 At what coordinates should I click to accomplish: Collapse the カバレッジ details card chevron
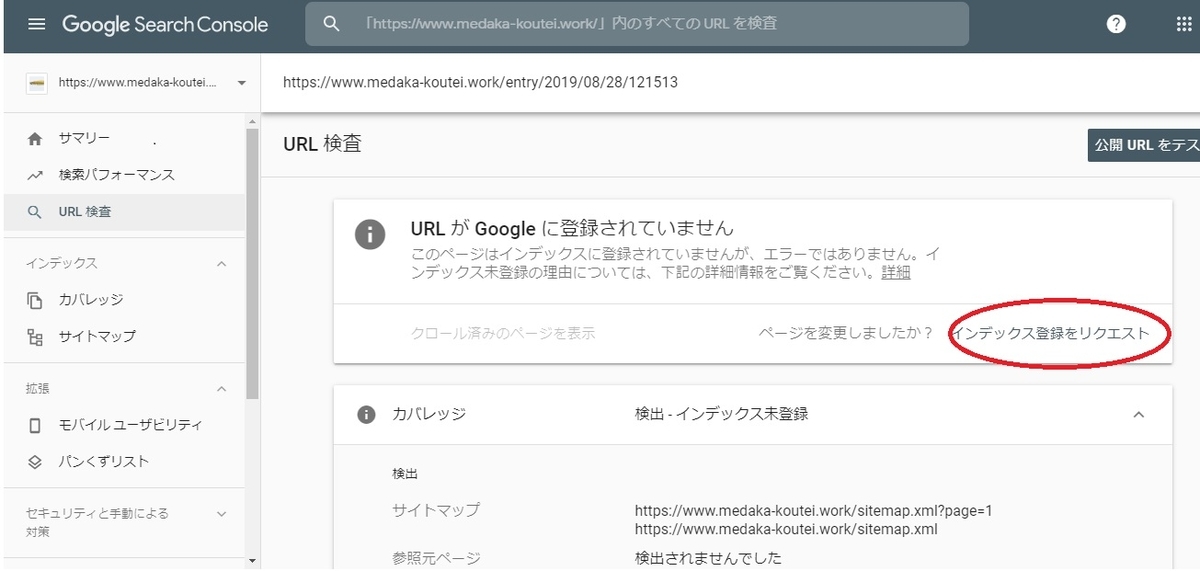coord(1138,414)
